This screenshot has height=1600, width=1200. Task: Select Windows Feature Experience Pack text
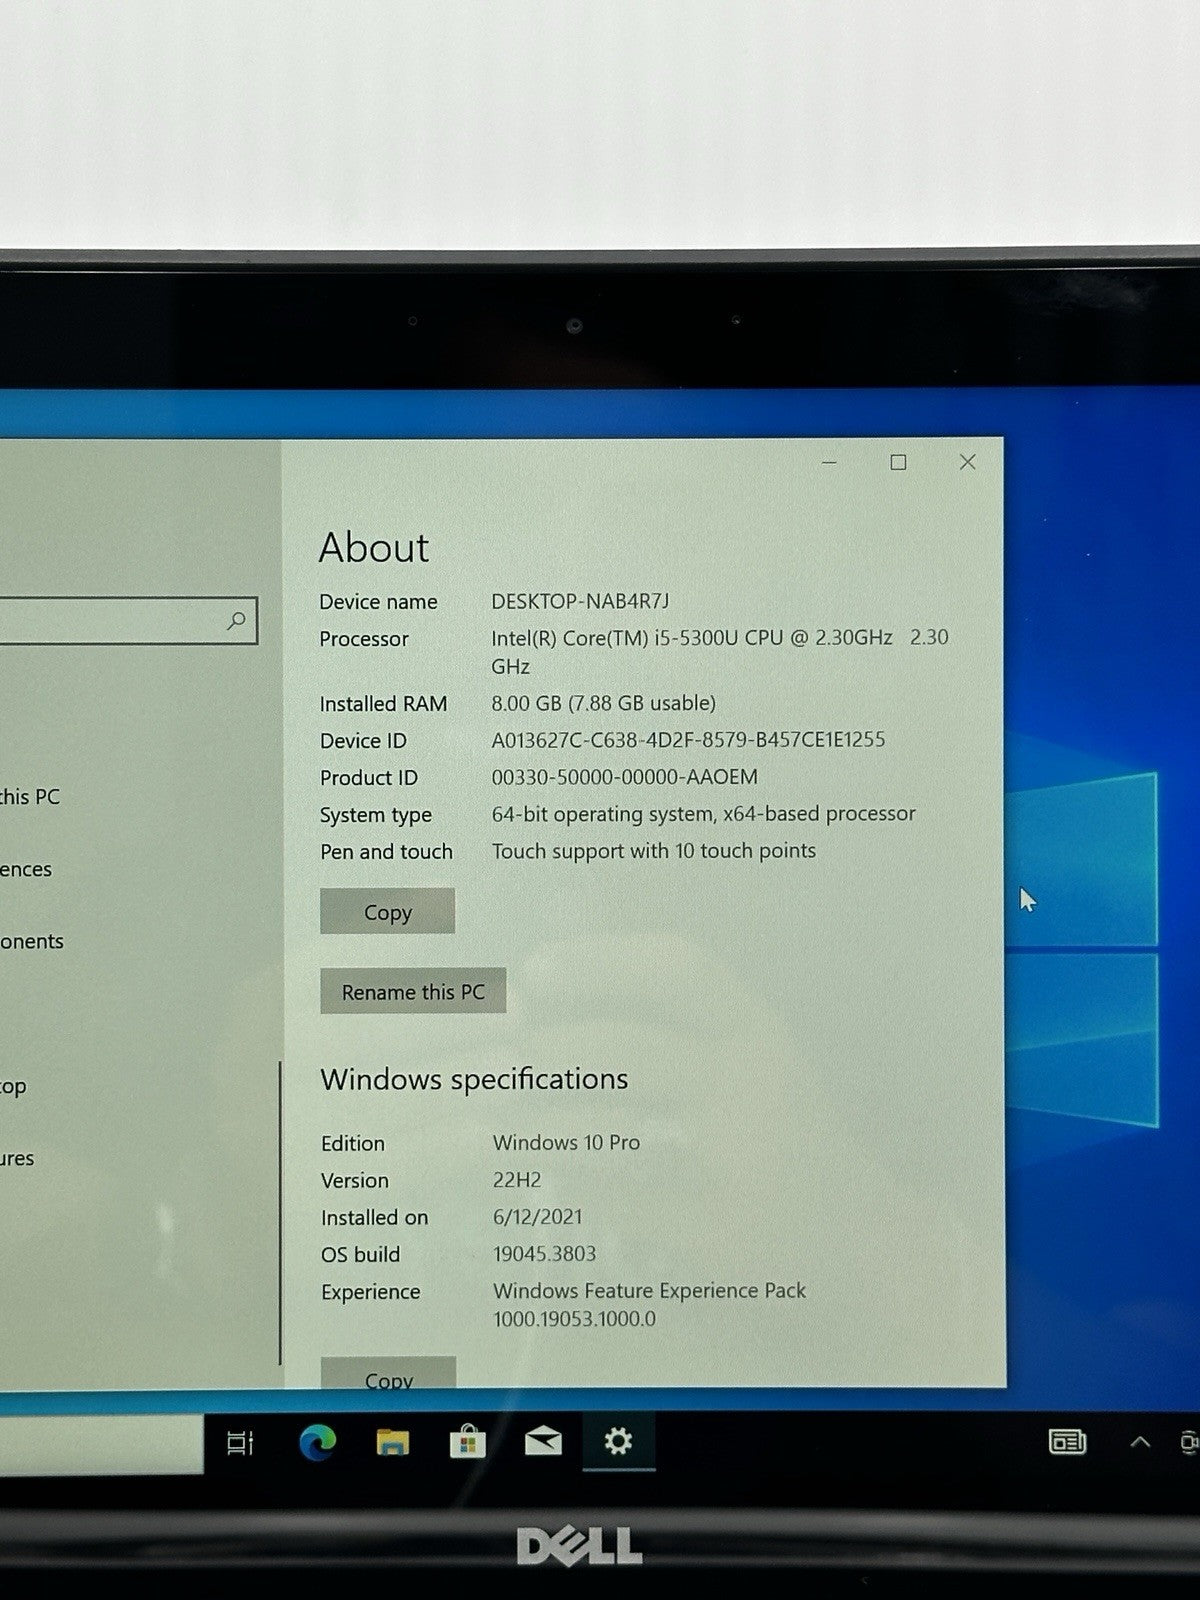pos(649,1304)
